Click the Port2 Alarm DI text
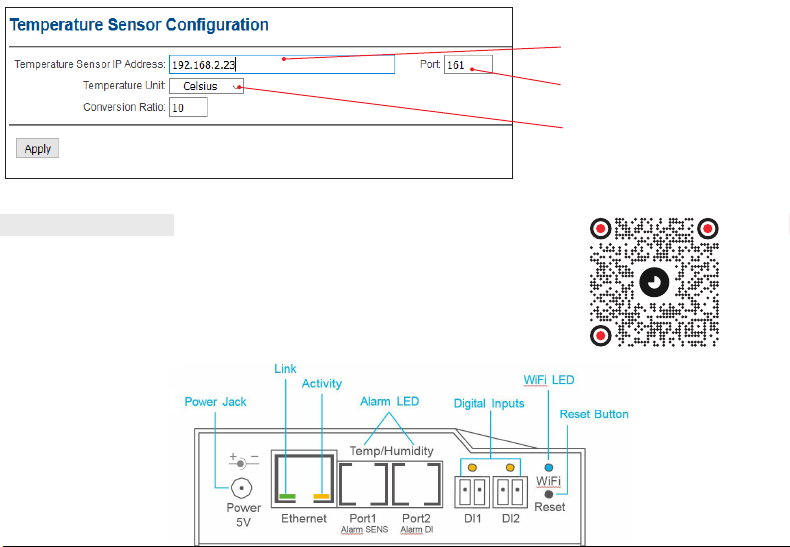The width and height of the screenshot is (790, 547). click(x=417, y=523)
